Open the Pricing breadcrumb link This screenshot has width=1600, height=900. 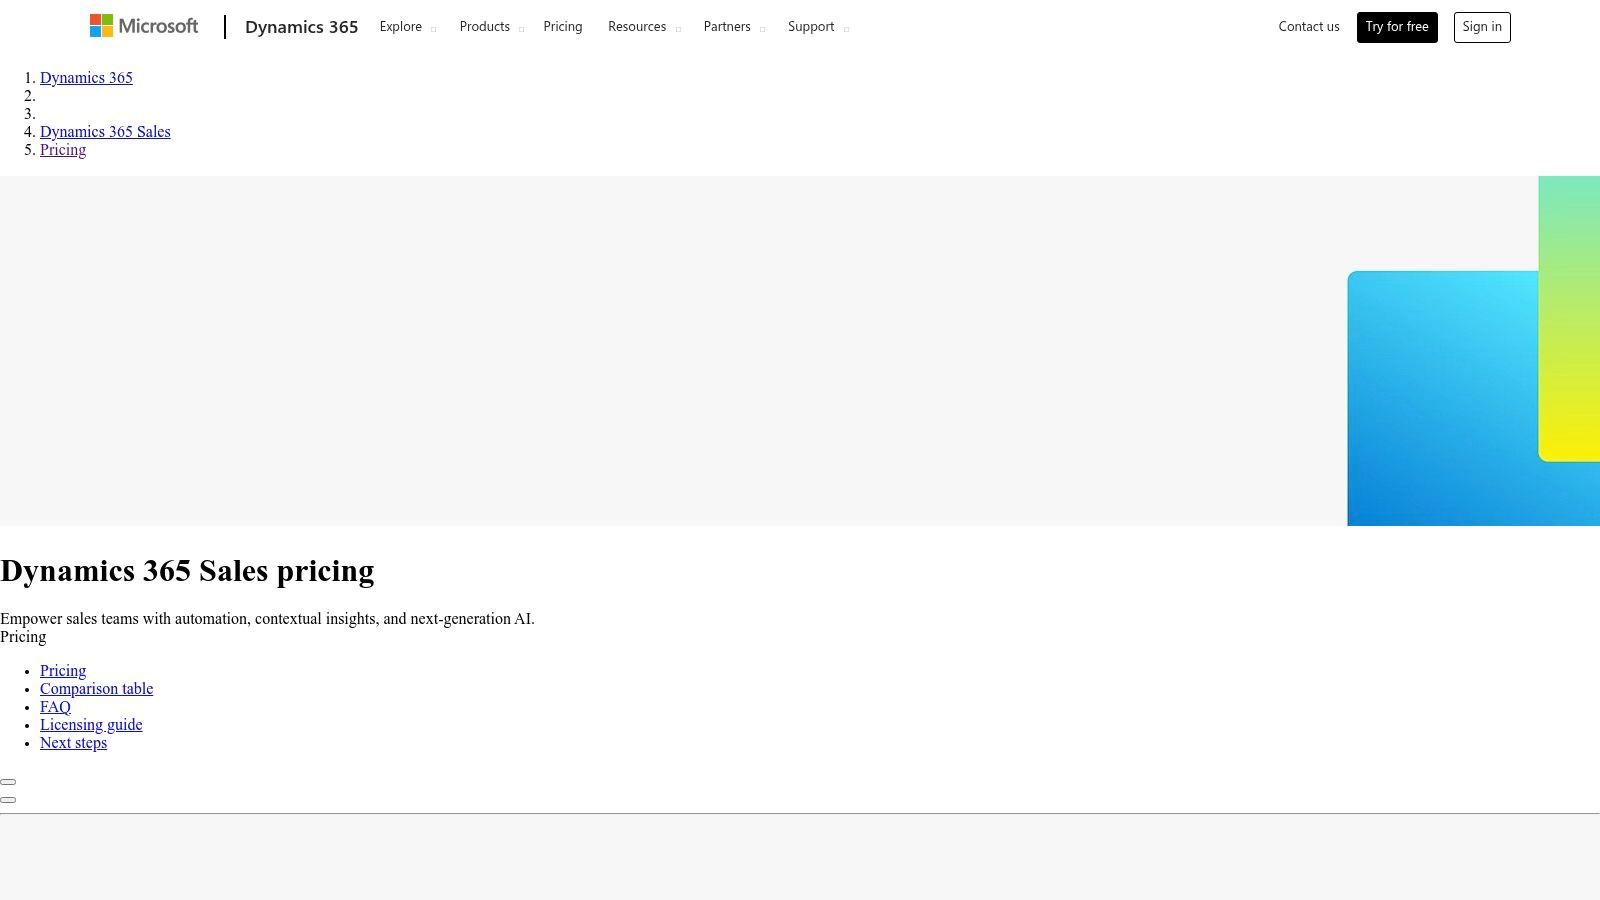[63, 150]
